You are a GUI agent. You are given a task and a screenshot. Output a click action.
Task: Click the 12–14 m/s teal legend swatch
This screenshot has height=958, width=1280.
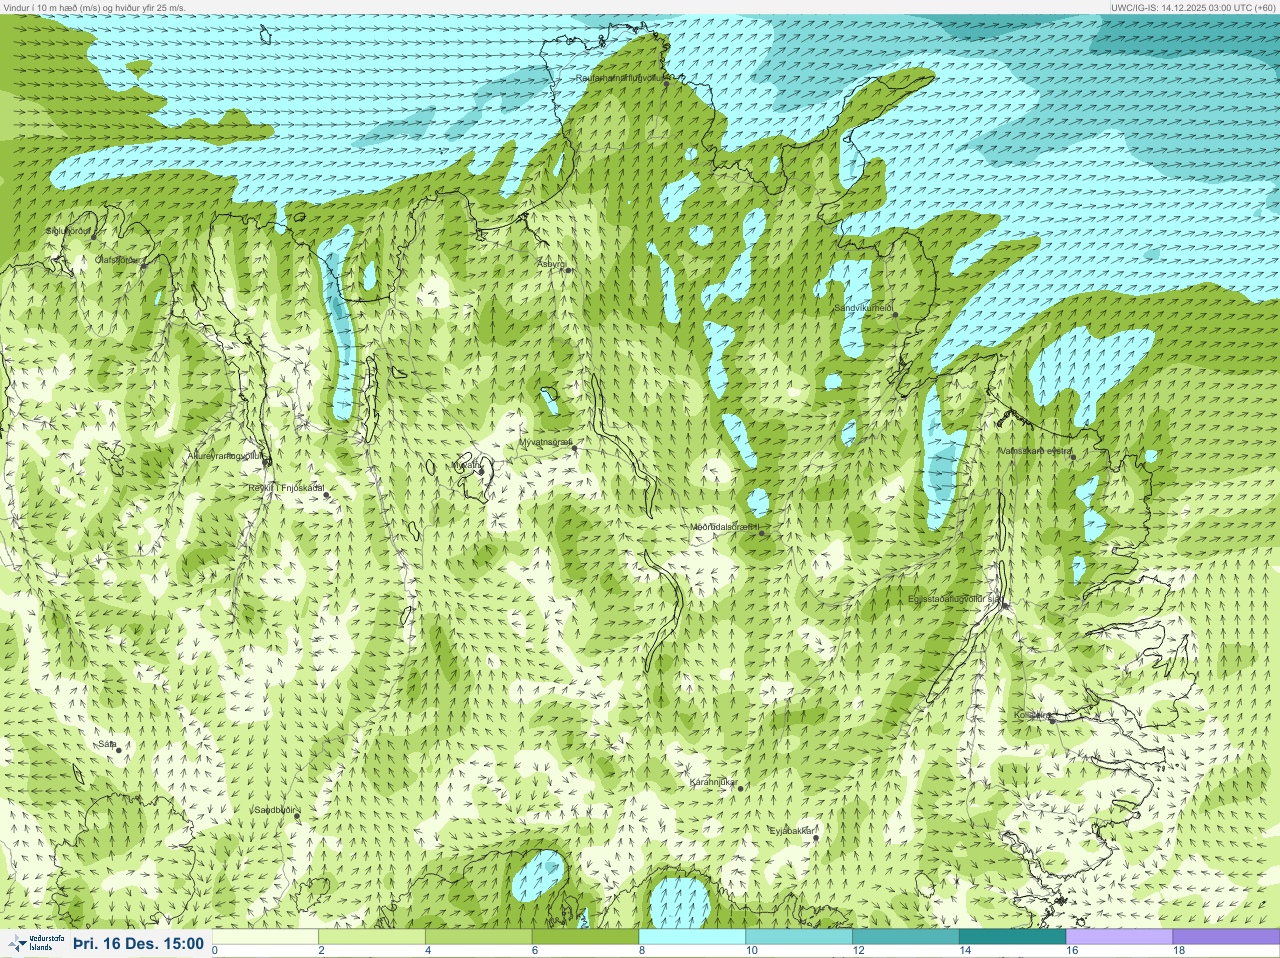tap(905, 937)
